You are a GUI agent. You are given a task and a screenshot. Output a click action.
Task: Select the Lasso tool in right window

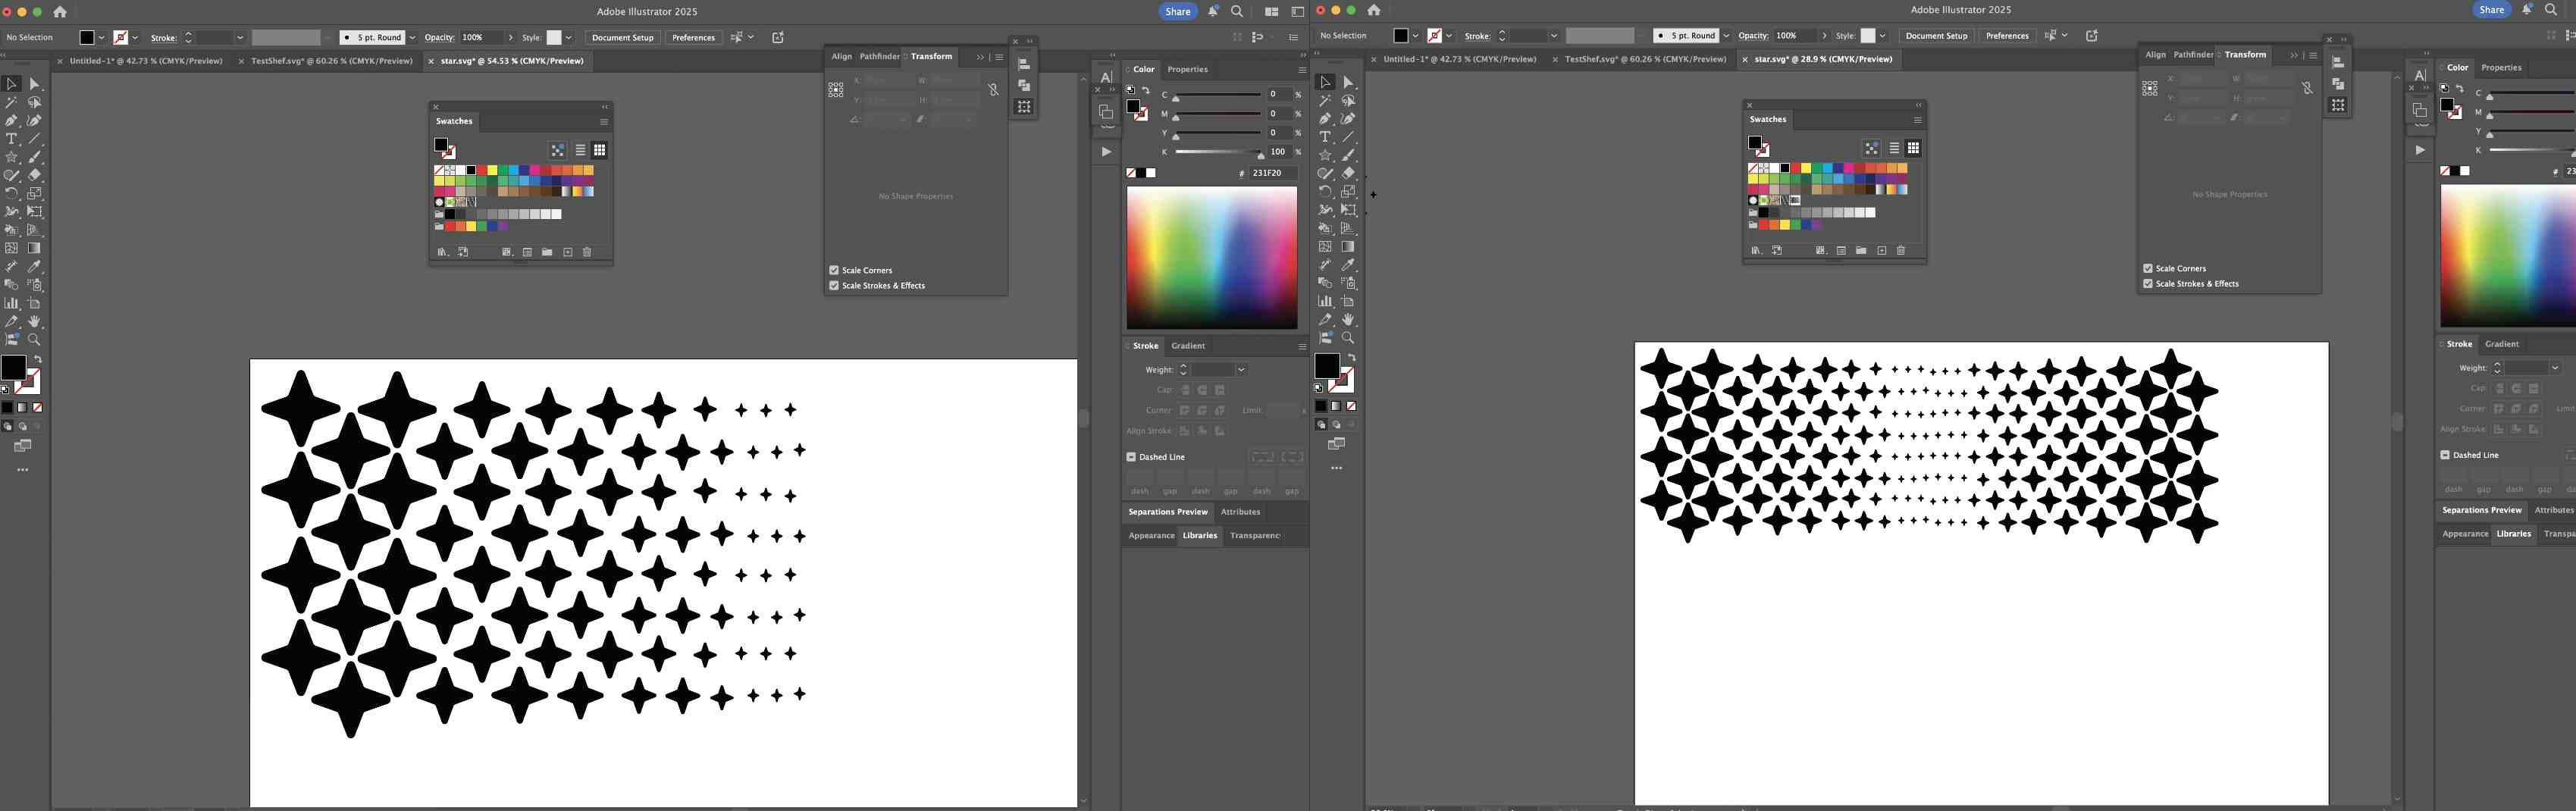1348,100
